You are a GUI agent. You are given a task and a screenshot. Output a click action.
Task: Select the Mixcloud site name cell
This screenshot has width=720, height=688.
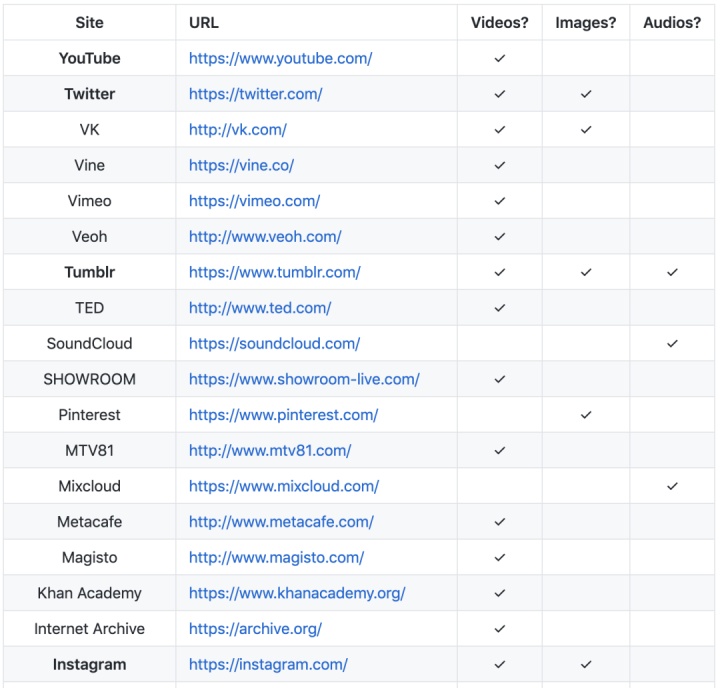(x=90, y=486)
